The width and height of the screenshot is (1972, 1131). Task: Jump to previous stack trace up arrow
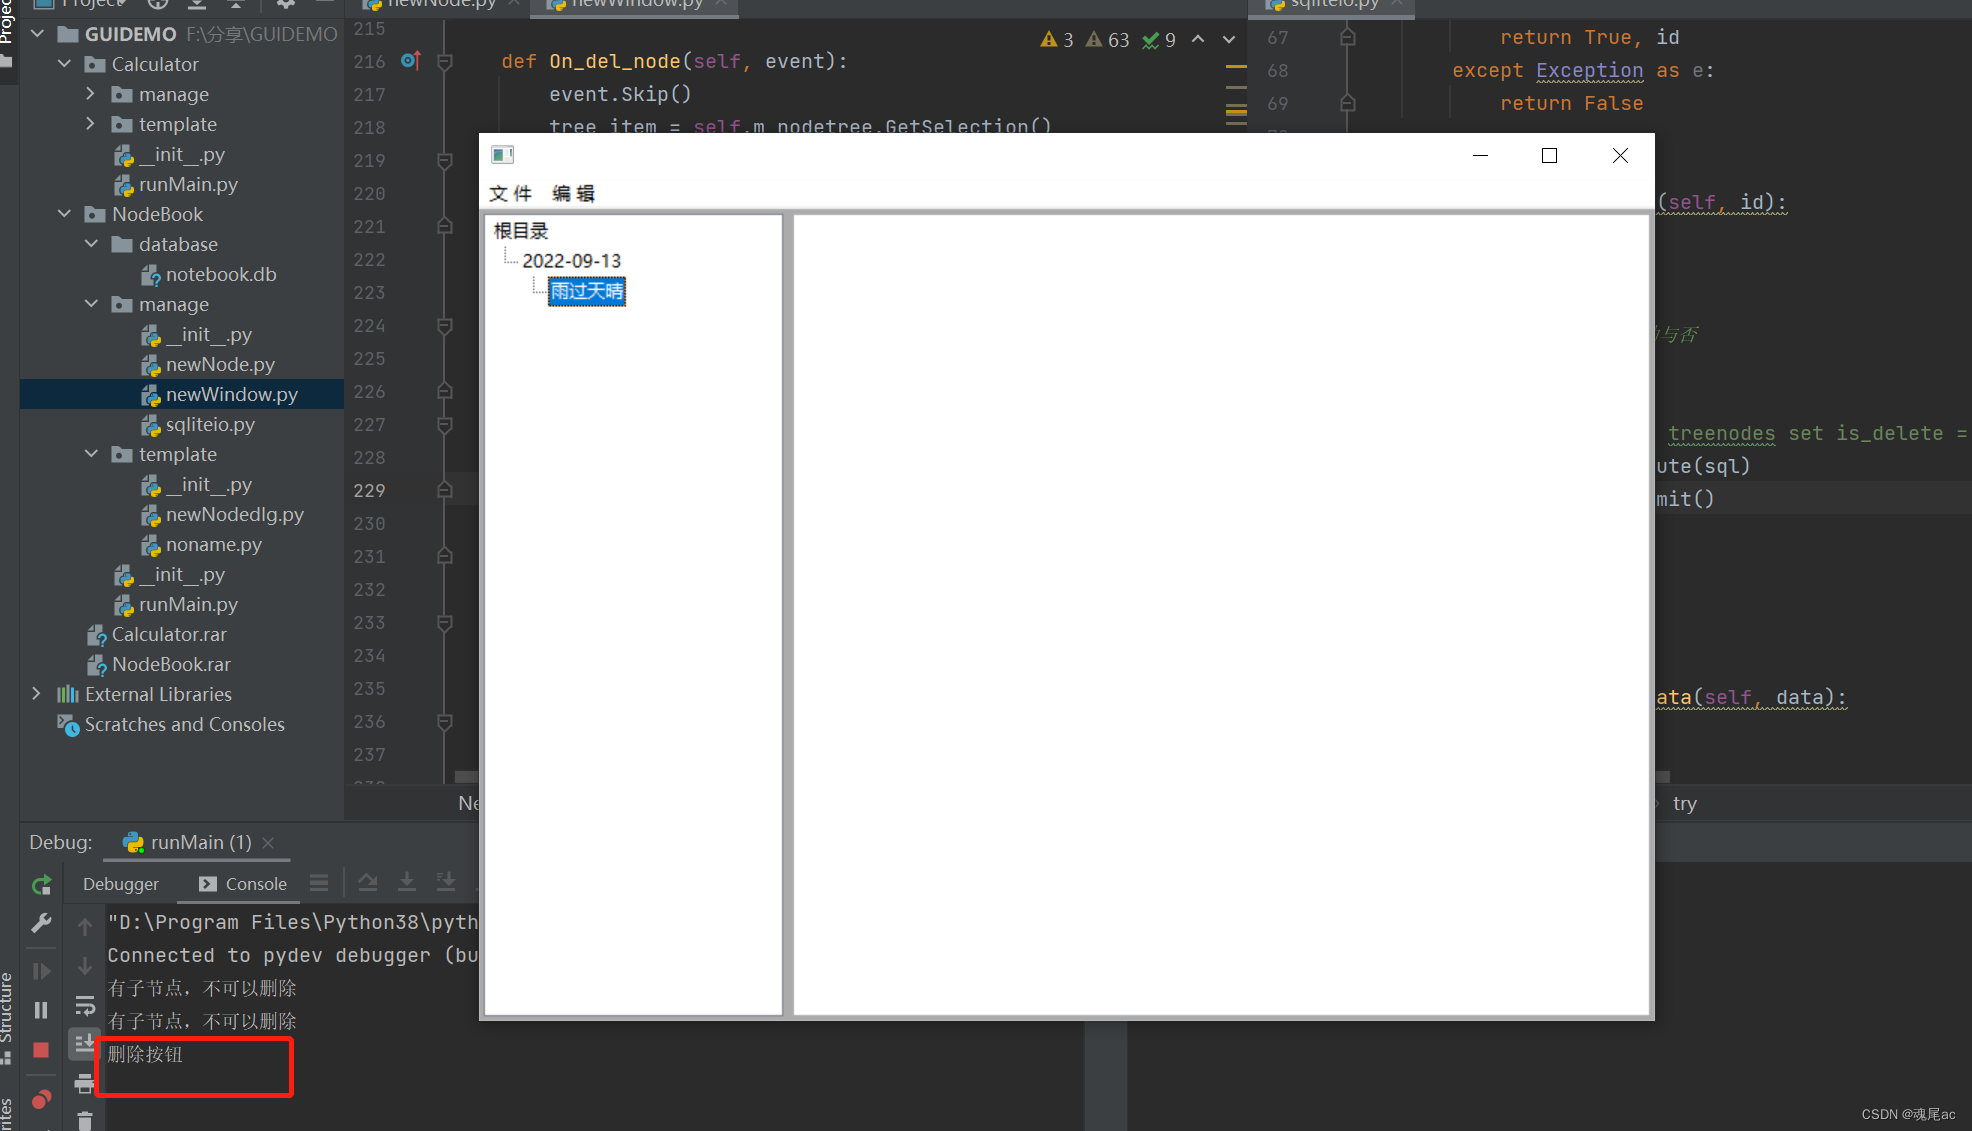85,927
